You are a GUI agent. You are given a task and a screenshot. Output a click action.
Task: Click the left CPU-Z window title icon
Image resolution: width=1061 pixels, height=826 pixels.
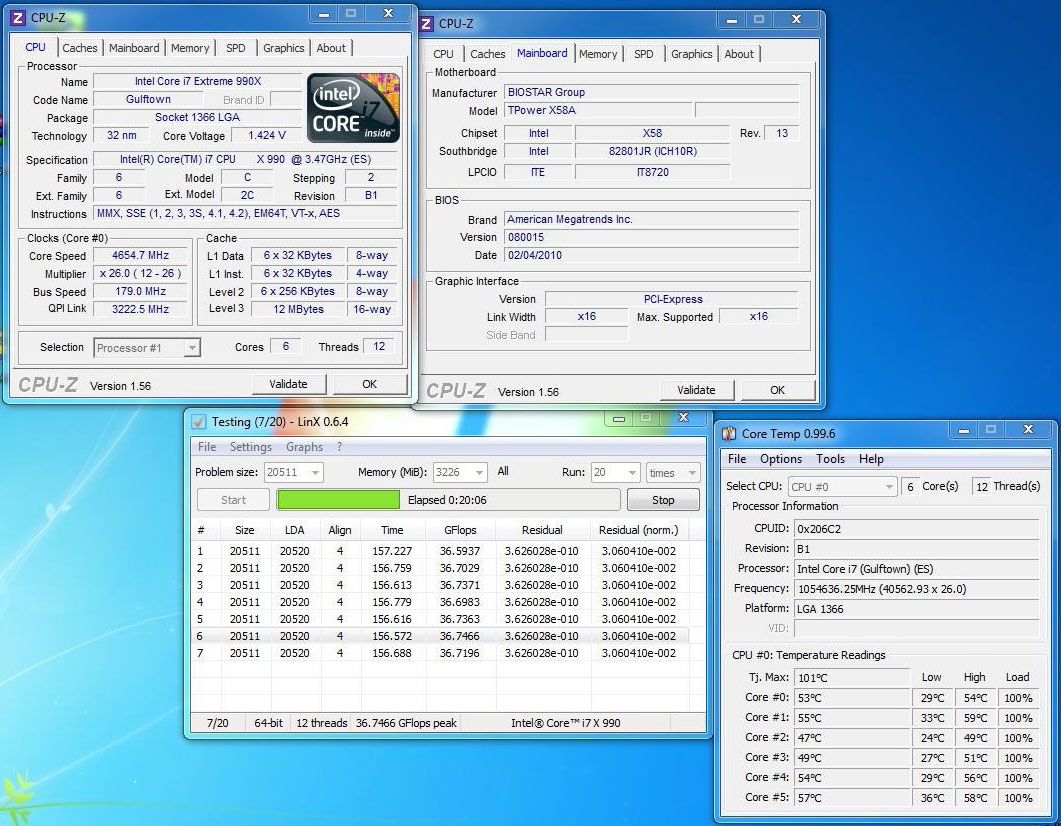(x=18, y=17)
